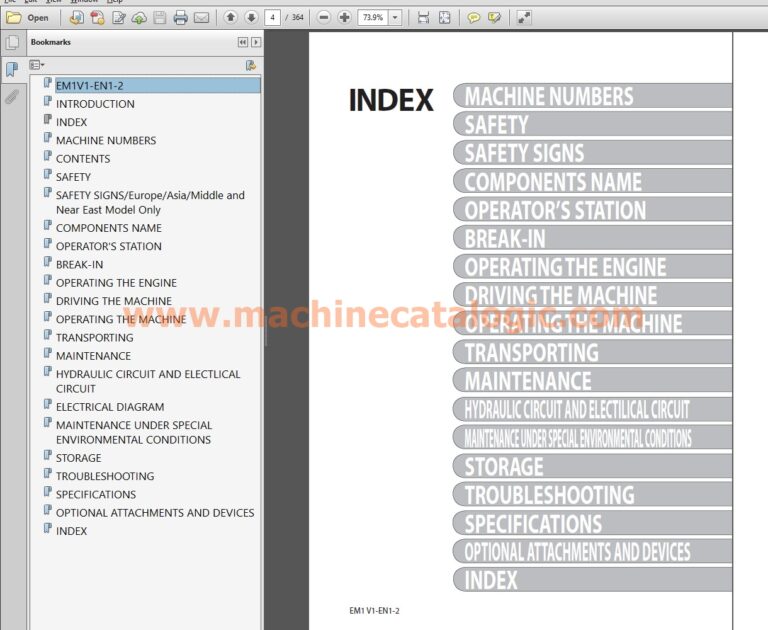
Task: Open the ELECTRICAL DIAGRAM bookmark
Action: (110, 407)
